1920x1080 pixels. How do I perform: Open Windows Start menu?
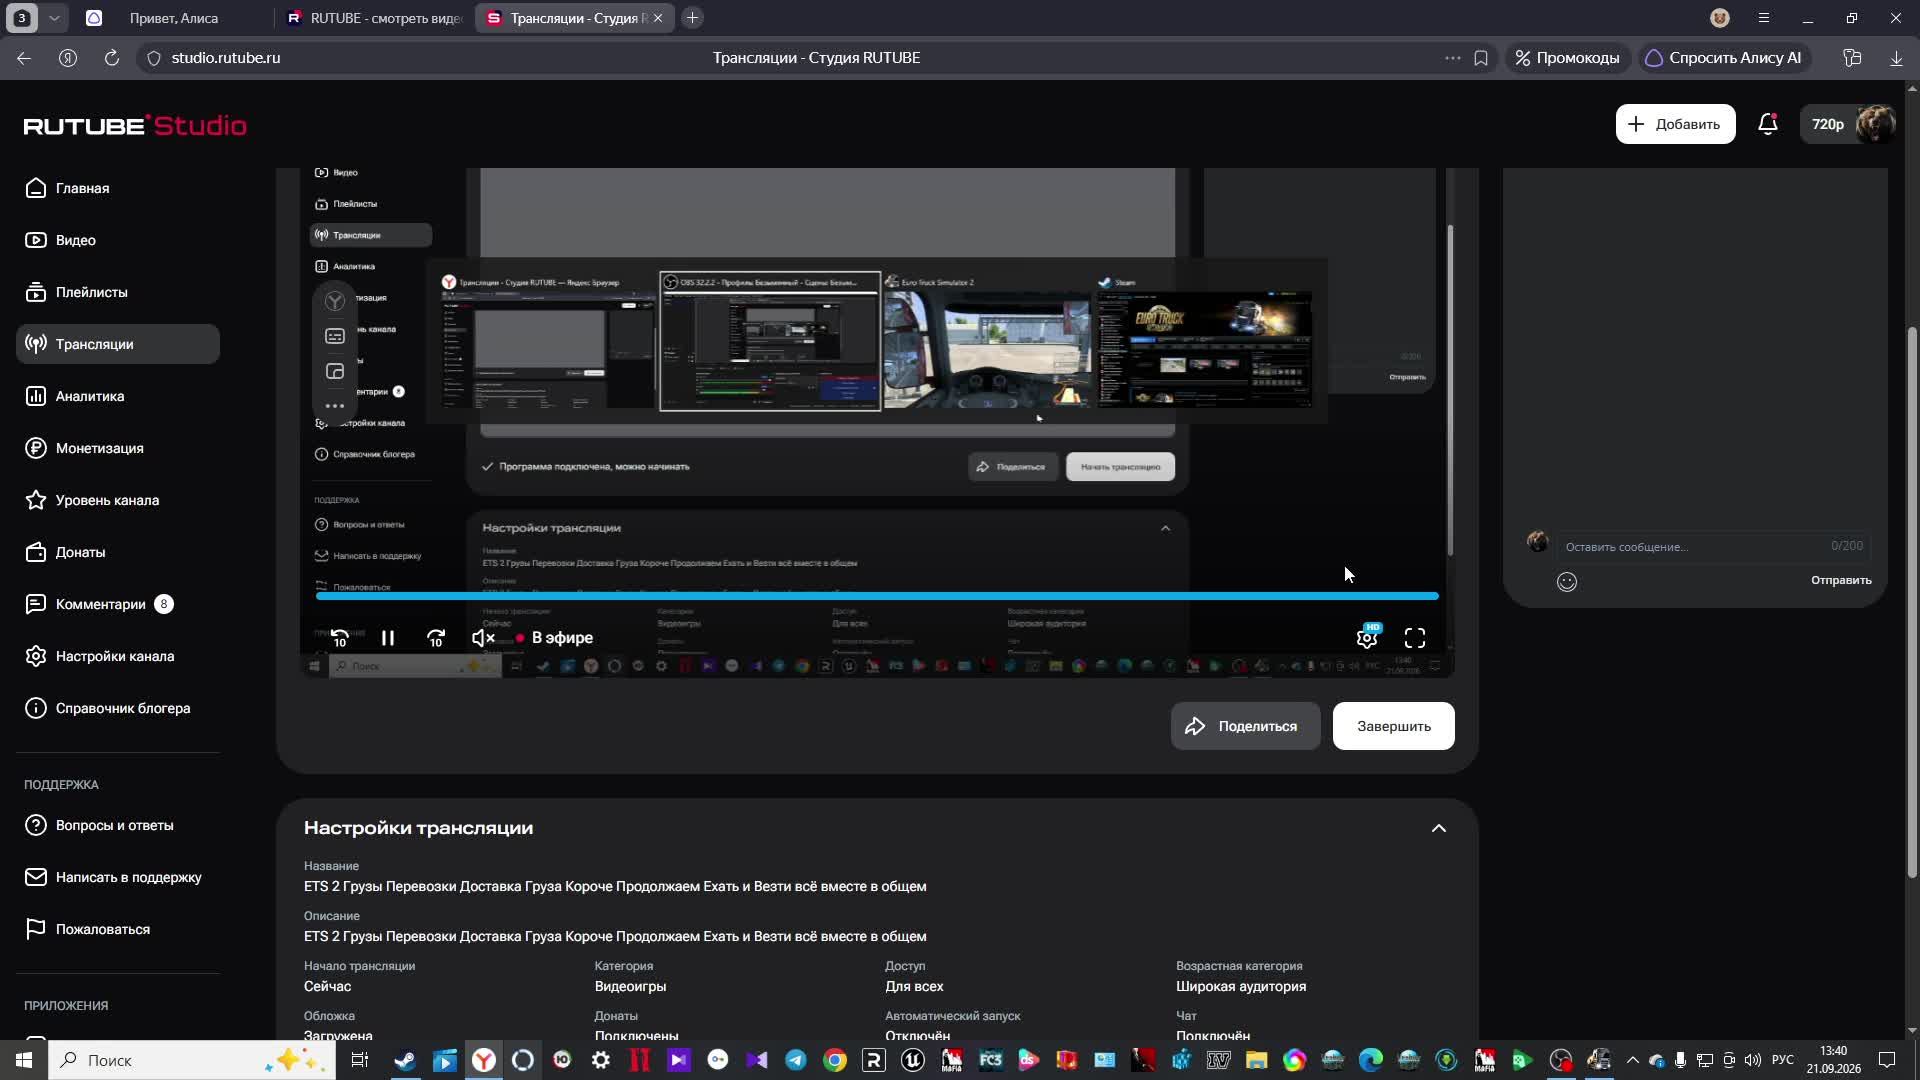pyautogui.click(x=24, y=1060)
